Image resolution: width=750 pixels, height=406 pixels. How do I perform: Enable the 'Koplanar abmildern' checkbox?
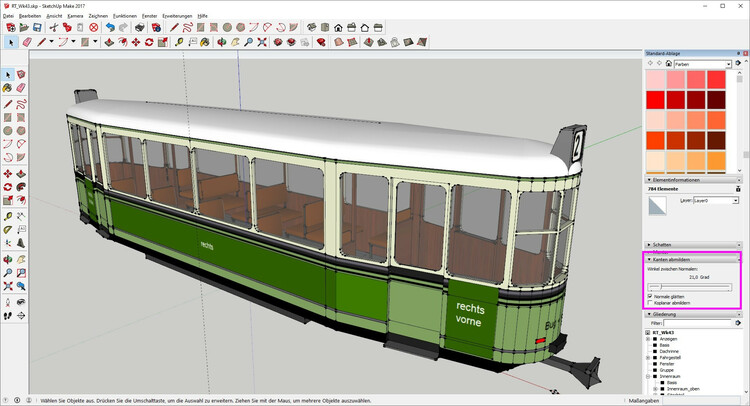[649, 302]
